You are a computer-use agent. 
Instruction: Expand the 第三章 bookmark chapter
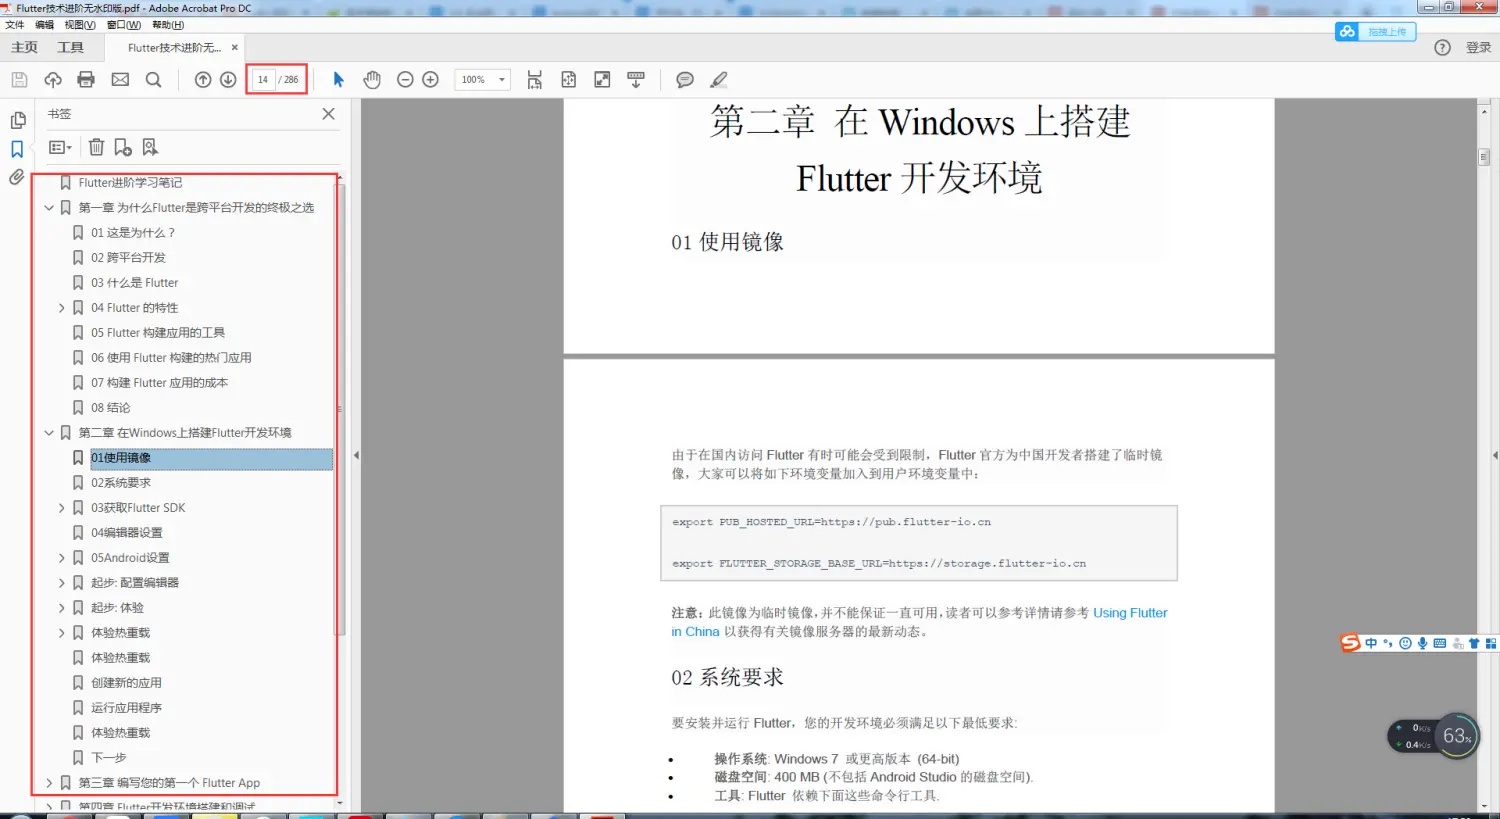click(x=49, y=783)
